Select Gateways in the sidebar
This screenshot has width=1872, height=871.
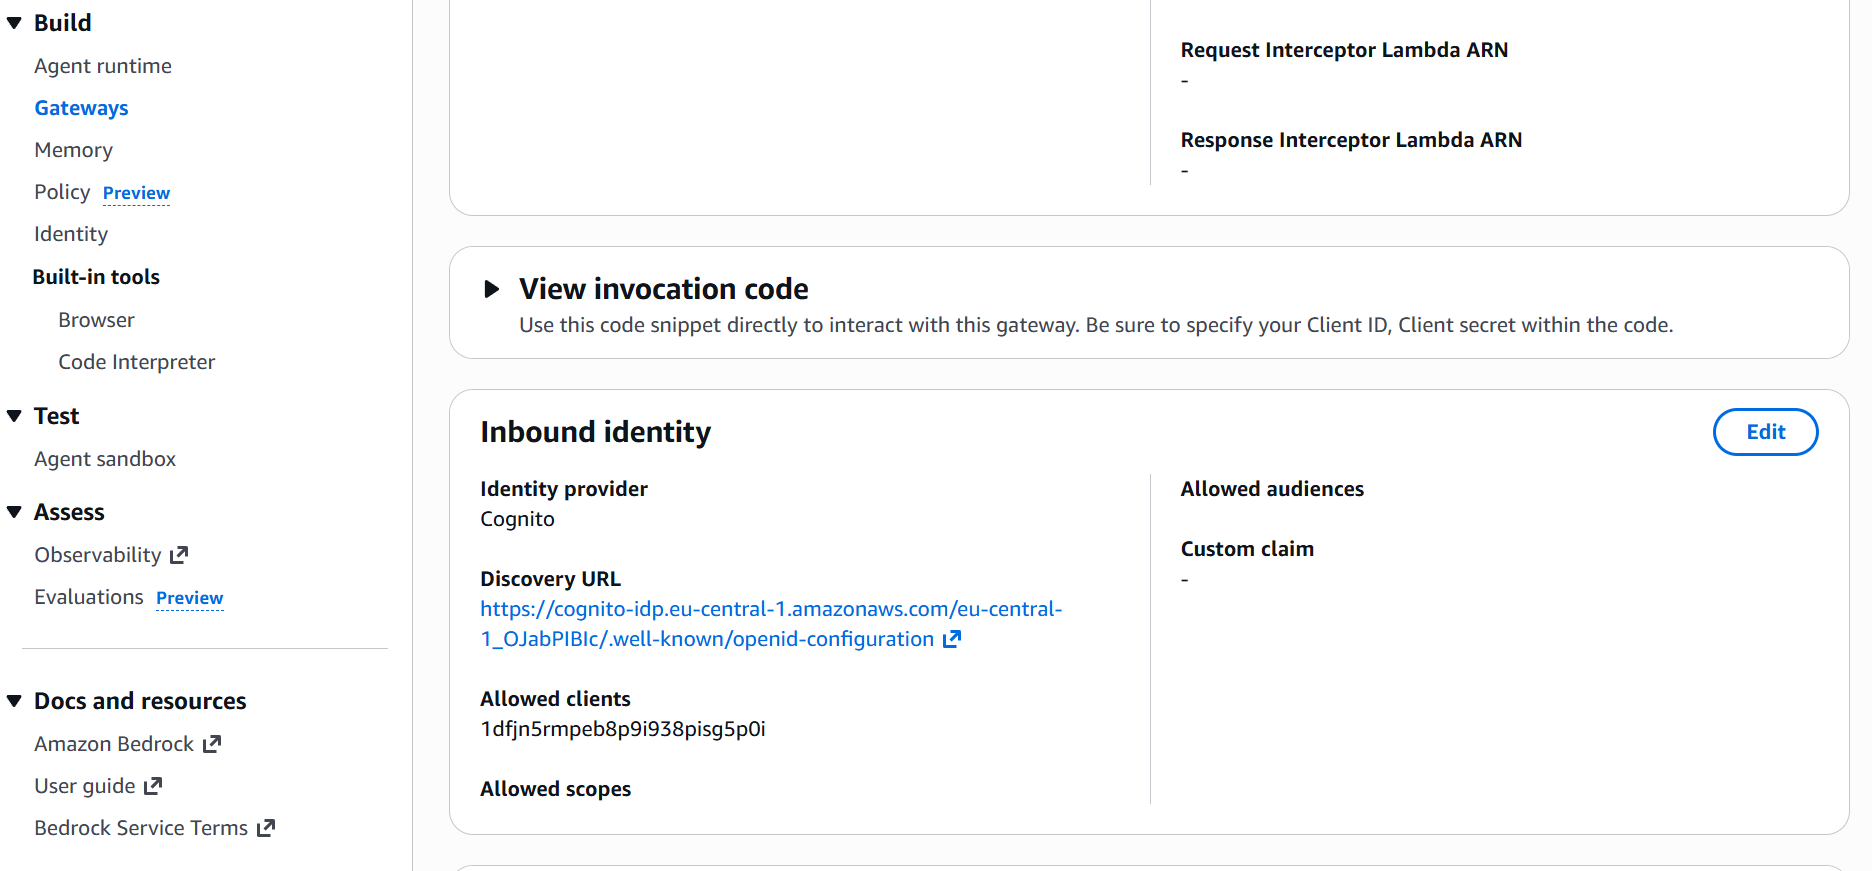pyautogui.click(x=81, y=108)
